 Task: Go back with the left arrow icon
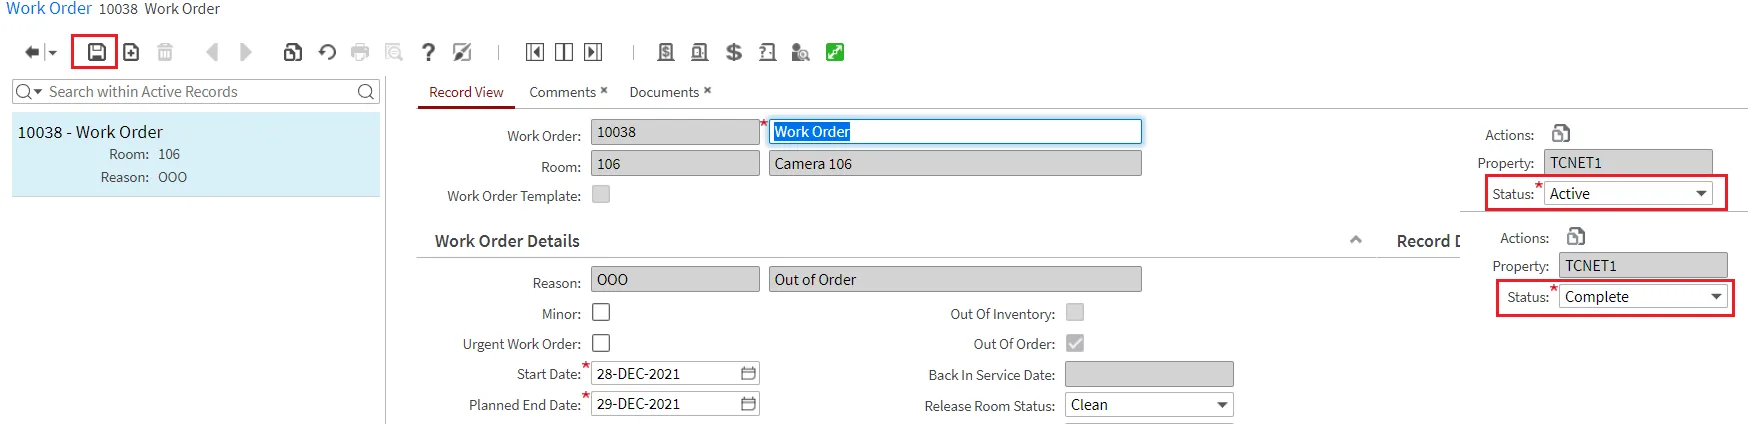(32, 52)
